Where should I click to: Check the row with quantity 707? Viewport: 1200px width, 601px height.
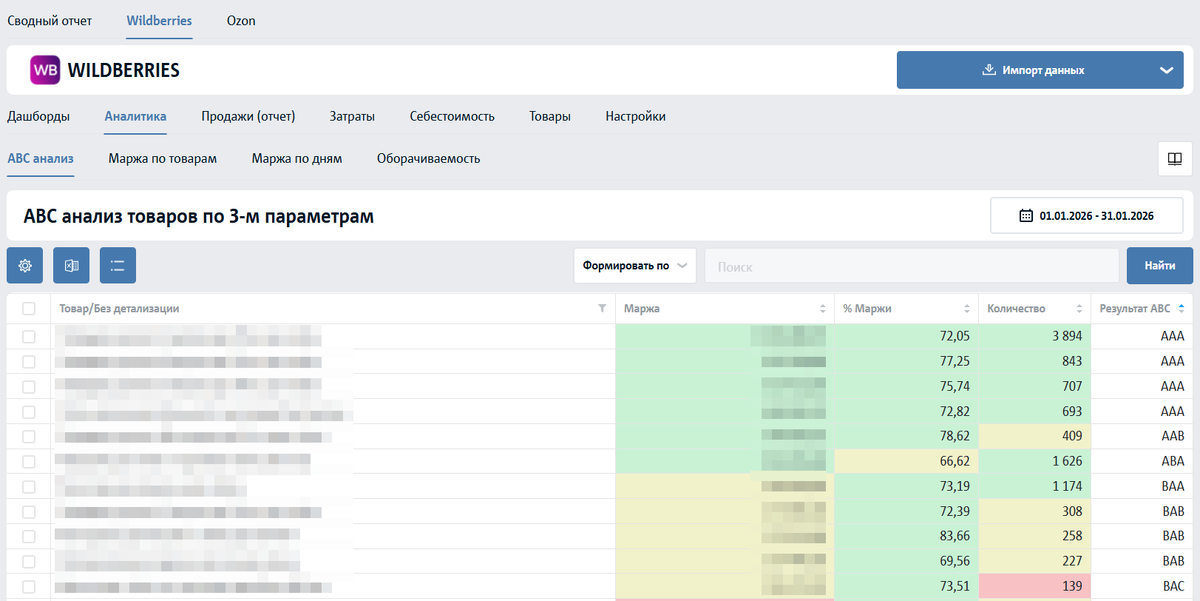point(28,386)
